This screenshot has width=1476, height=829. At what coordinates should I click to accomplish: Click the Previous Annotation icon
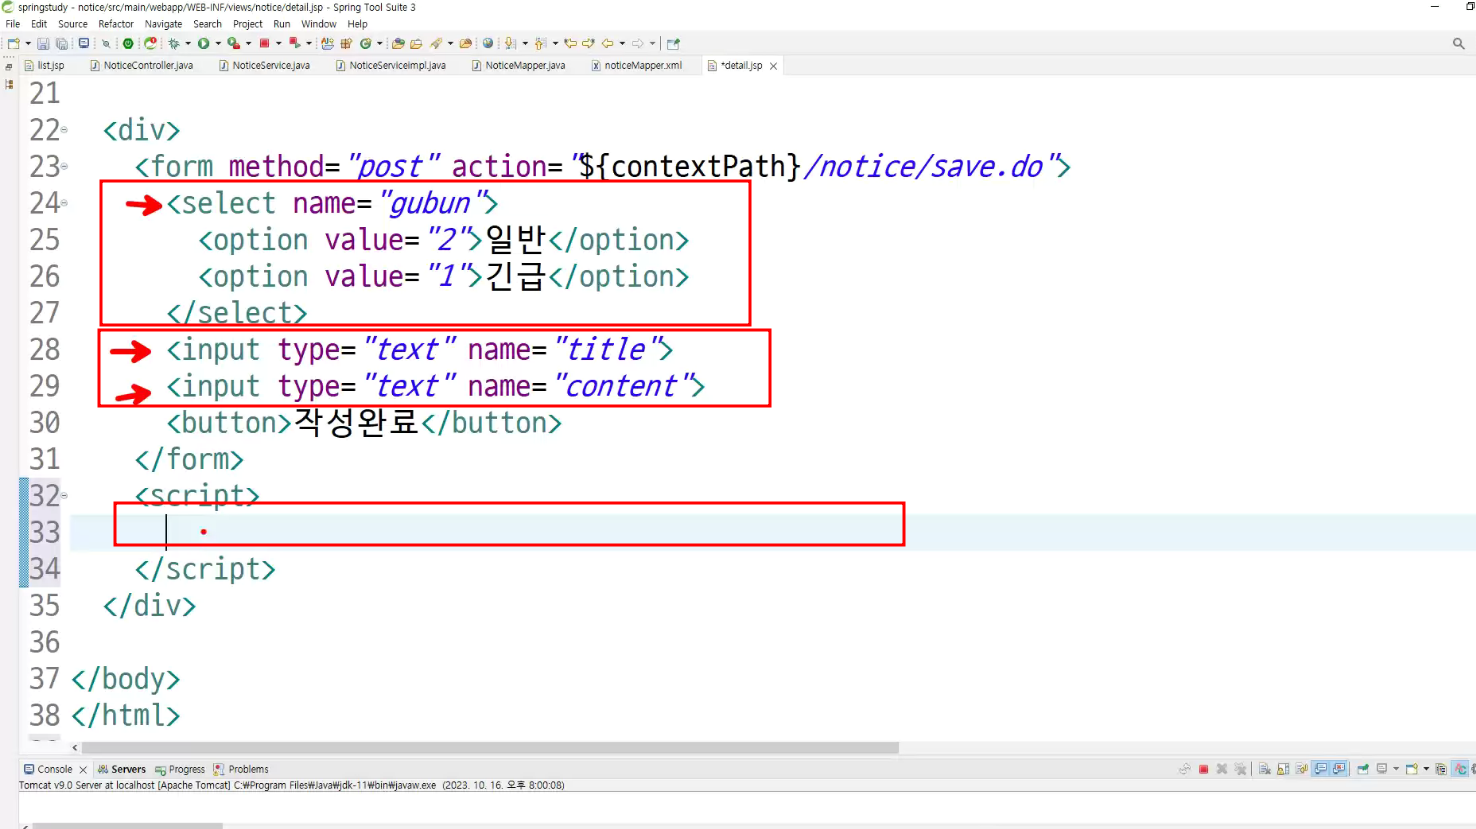click(540, 43)
